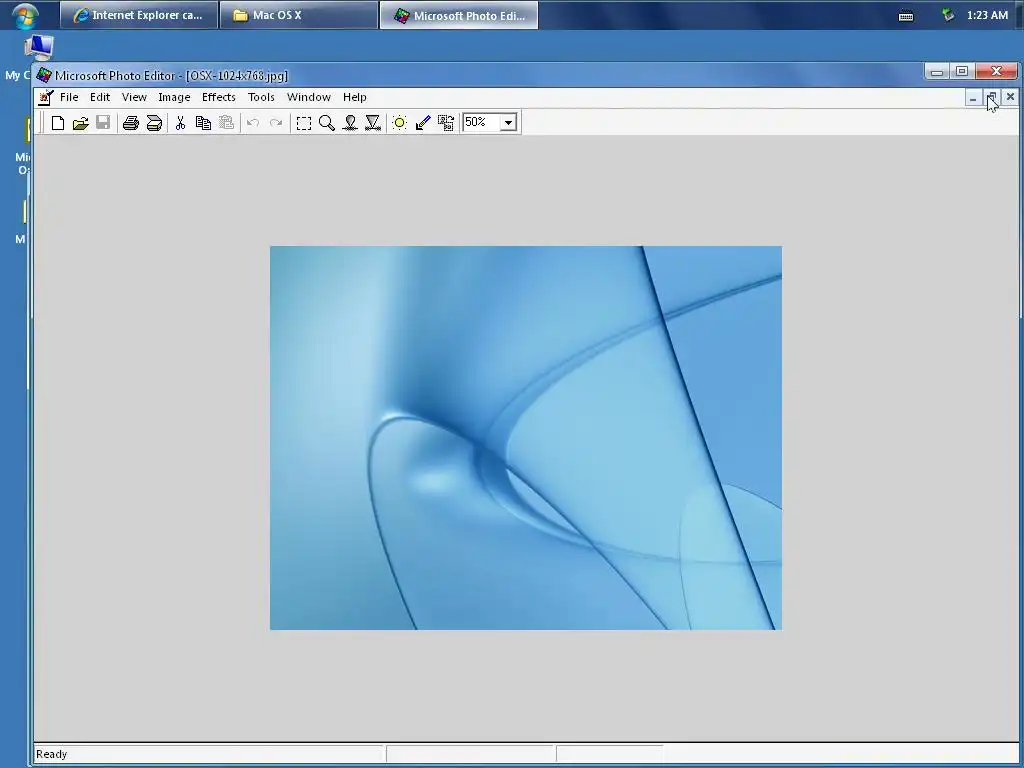
Task: Click the Paste clipboard icon
Action: coord(226,123)
